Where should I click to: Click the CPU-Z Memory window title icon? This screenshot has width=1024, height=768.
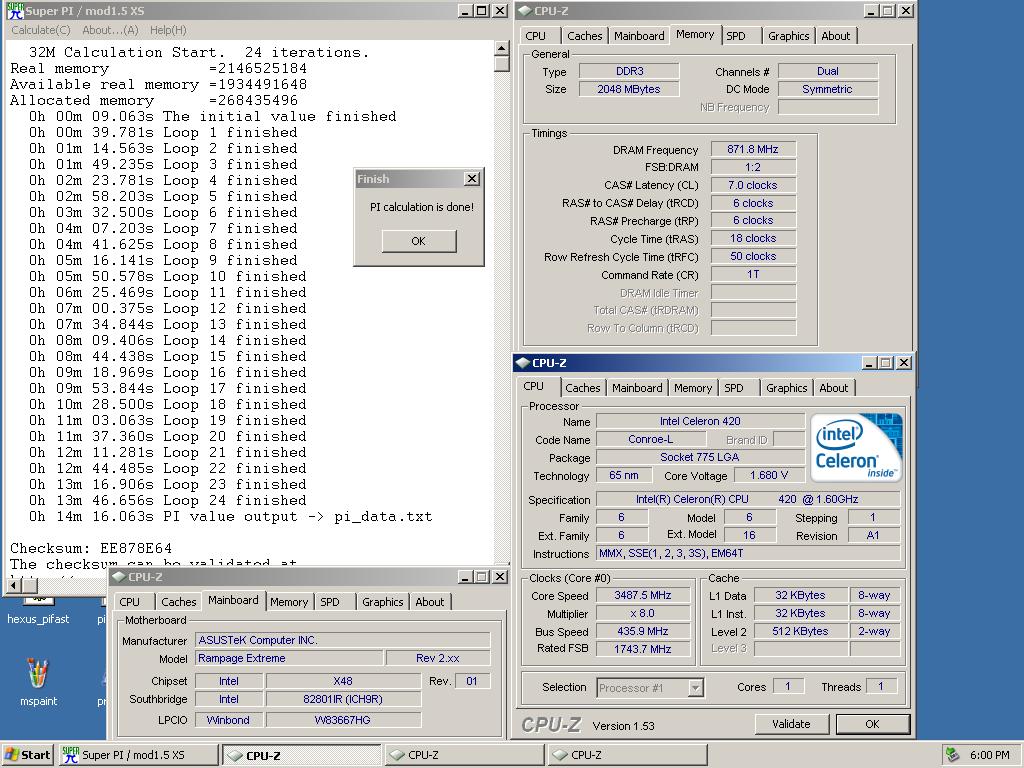524,10
